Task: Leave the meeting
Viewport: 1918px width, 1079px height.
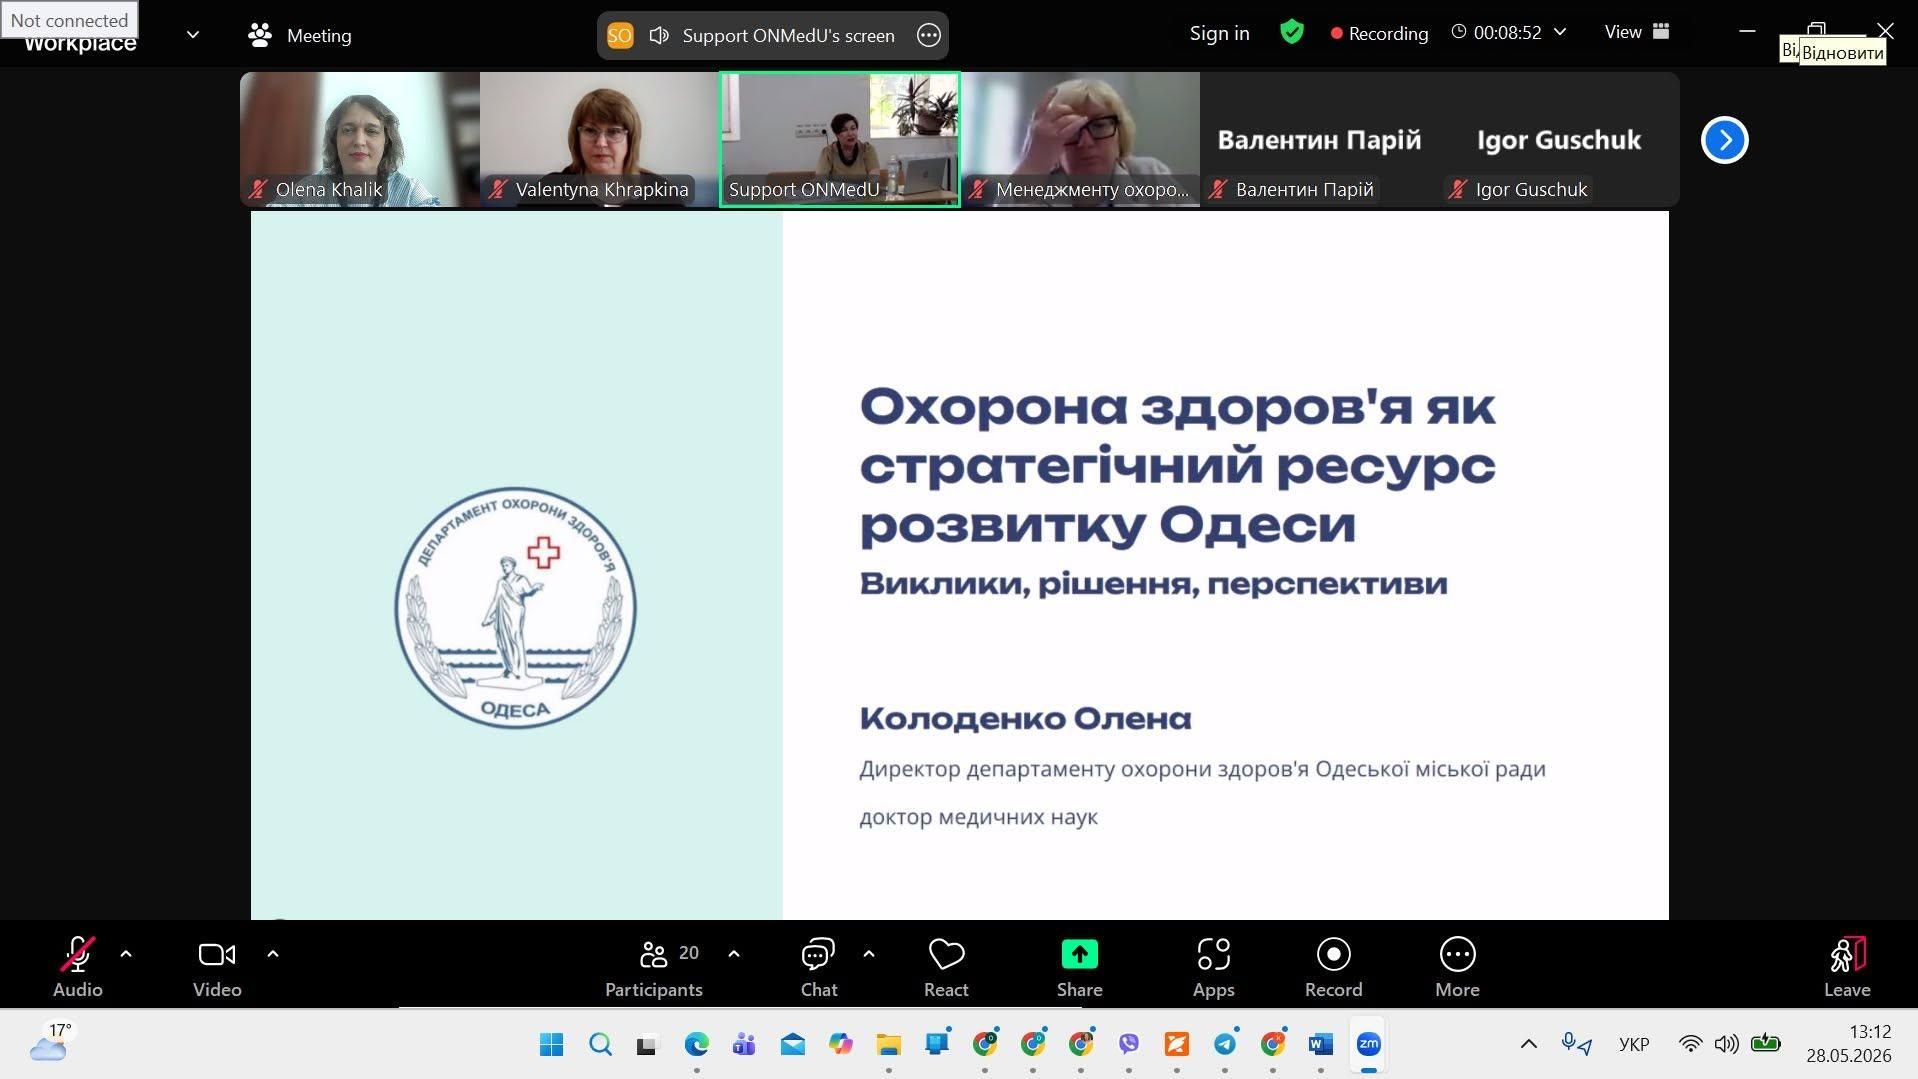Action: pos(1846,966)
